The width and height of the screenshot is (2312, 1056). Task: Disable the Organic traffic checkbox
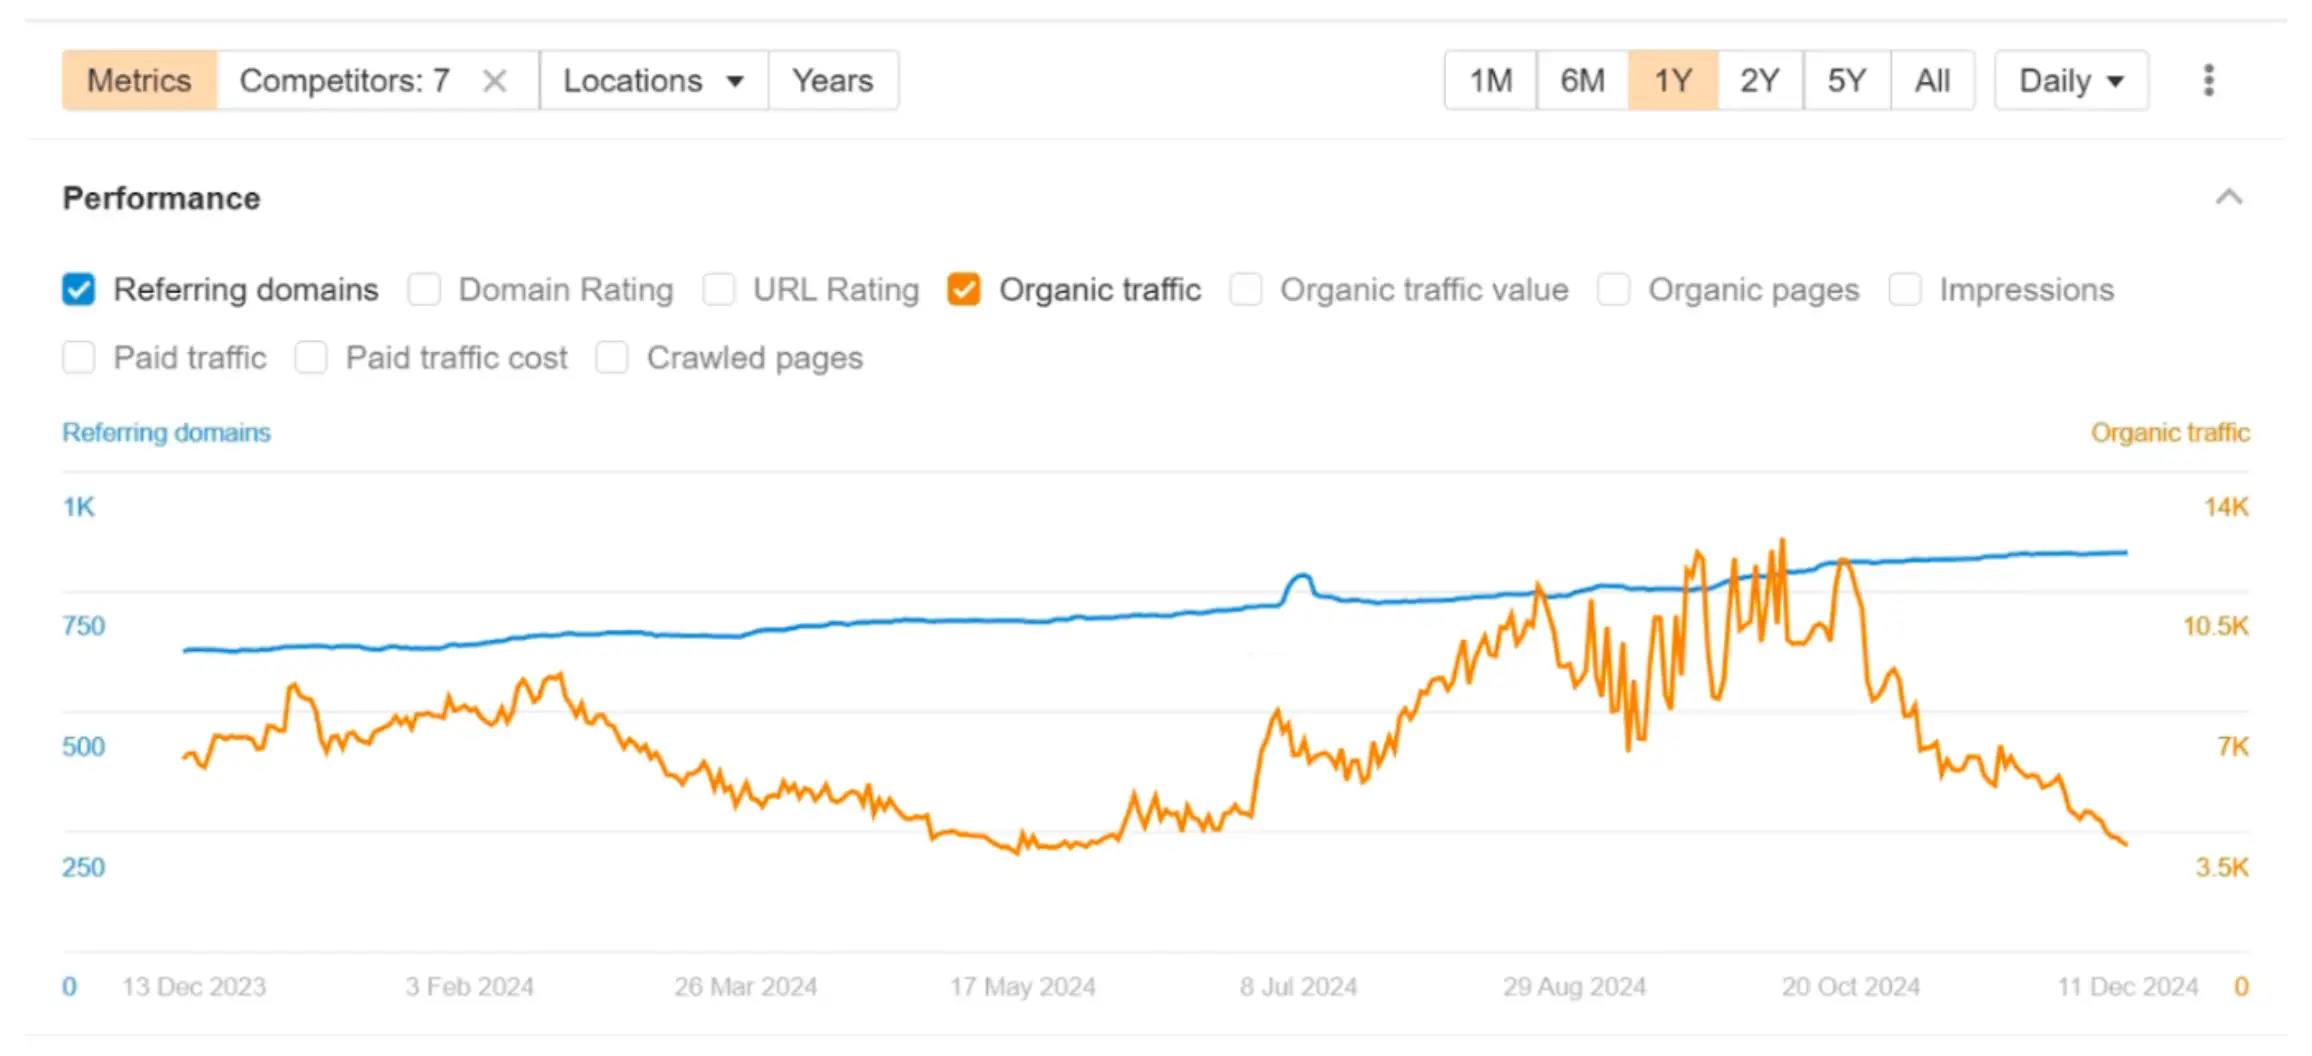pyautogui.click(x=964, y=290)
